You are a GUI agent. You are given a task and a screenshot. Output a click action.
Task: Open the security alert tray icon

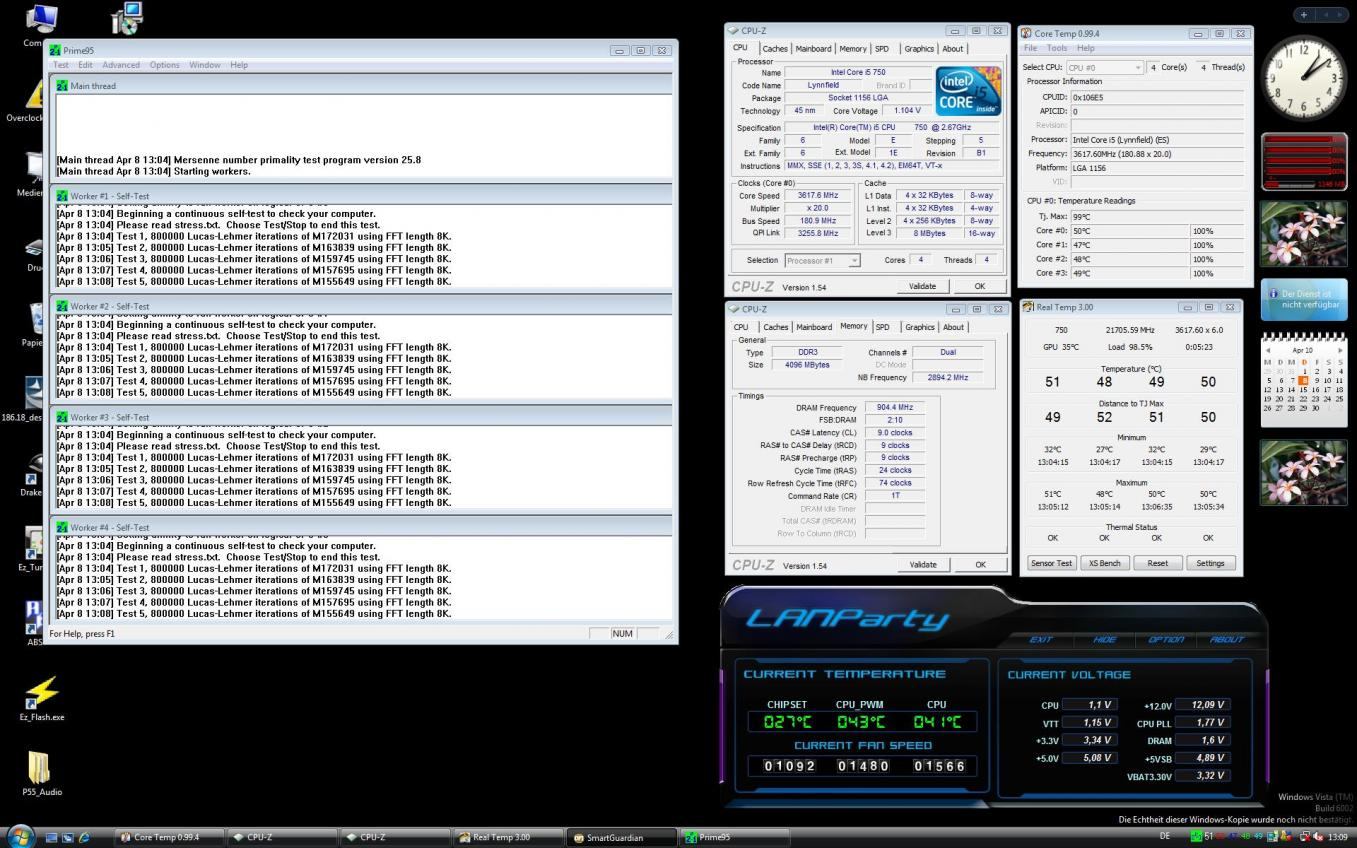coord(1287,836)
